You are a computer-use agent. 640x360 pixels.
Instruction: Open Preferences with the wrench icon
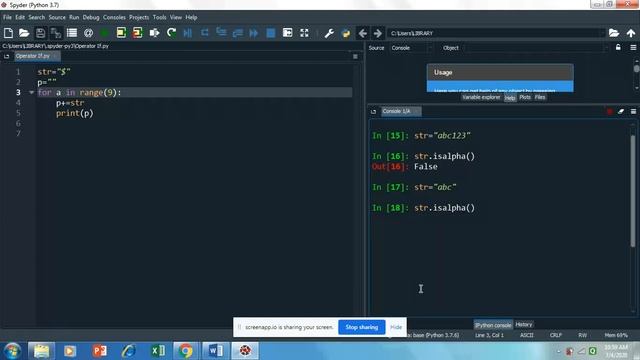[329, 33]
